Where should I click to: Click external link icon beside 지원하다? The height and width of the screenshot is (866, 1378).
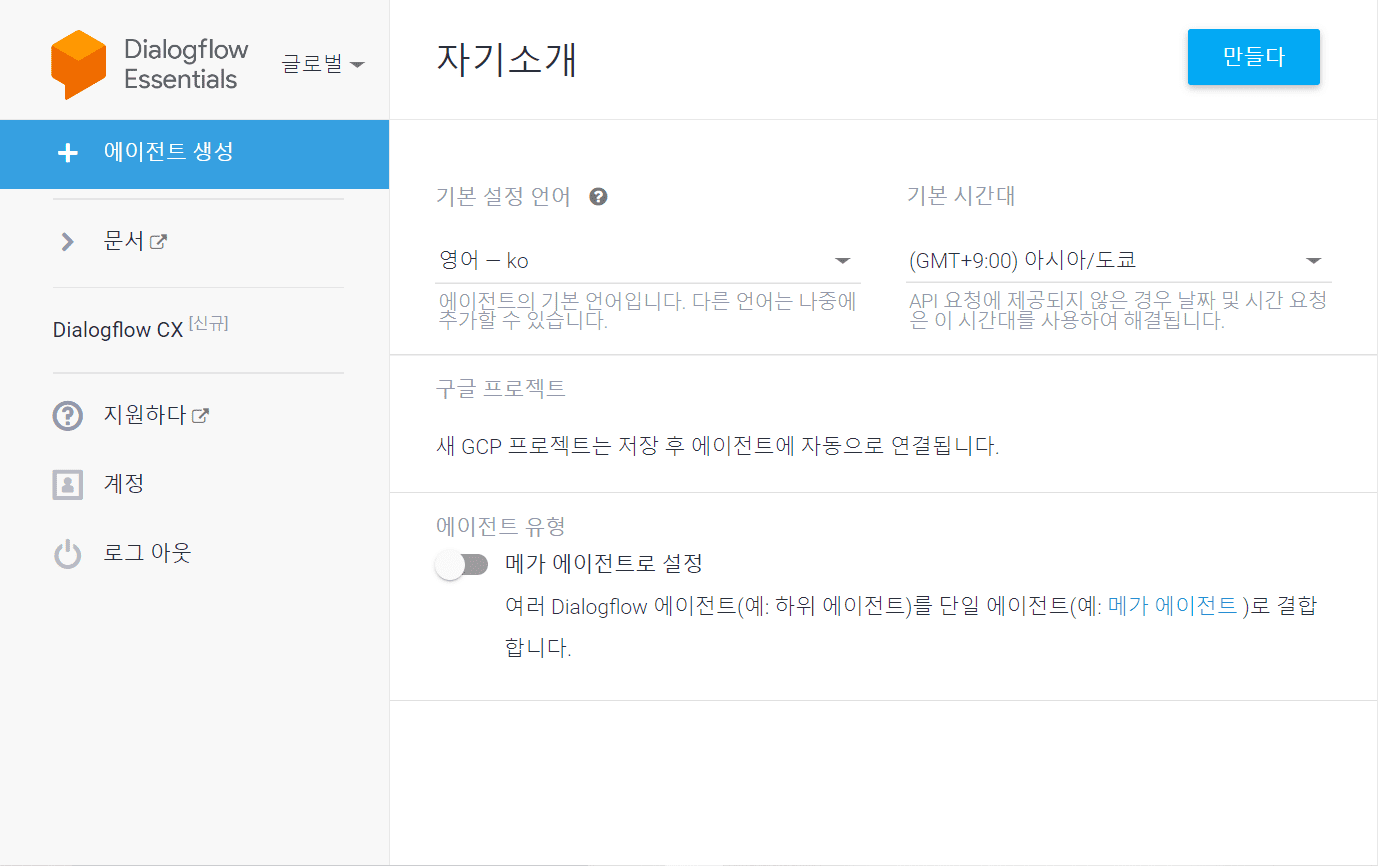click(200, 415)
